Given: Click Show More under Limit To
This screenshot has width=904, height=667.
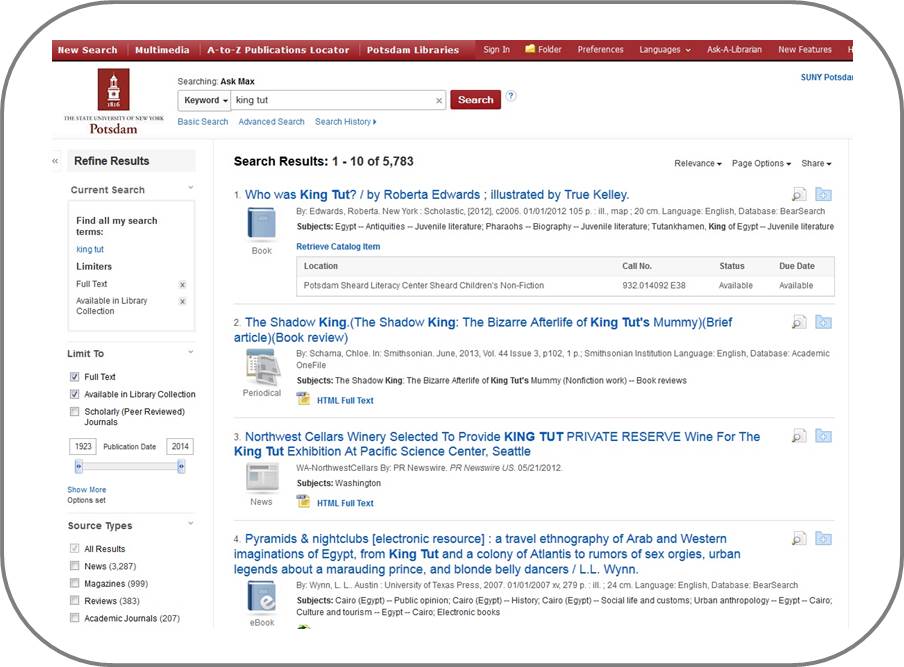Looking at the screenshot, I should click(x=86, y=489).
